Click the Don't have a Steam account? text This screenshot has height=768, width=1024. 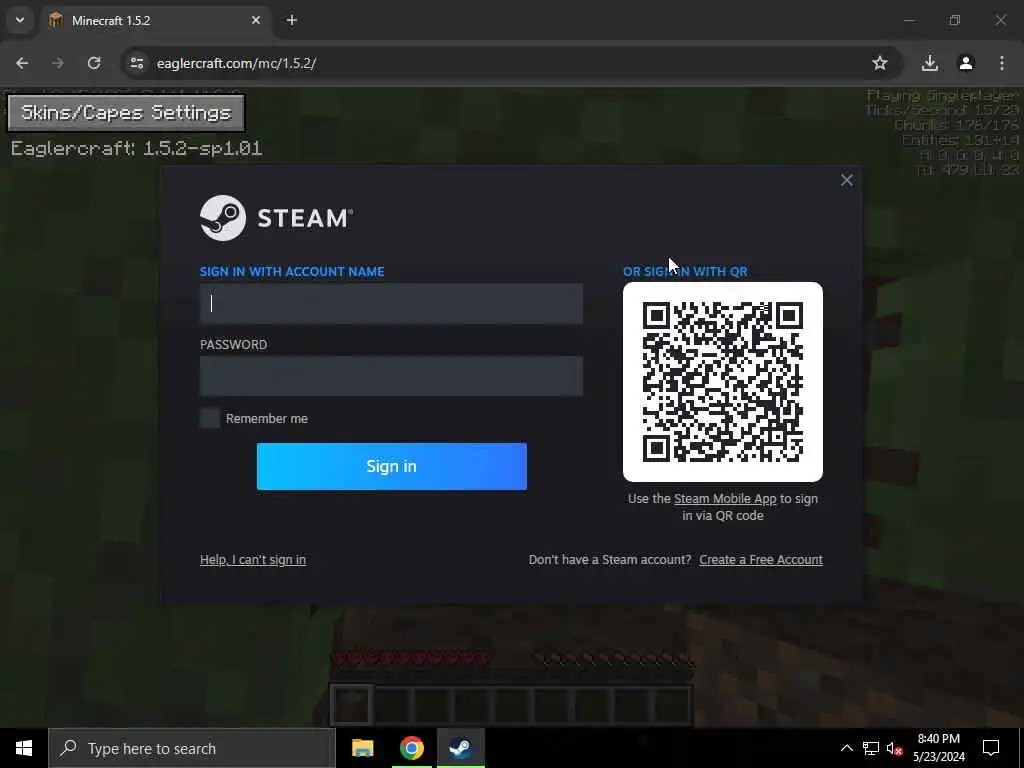tap(609, 560)
